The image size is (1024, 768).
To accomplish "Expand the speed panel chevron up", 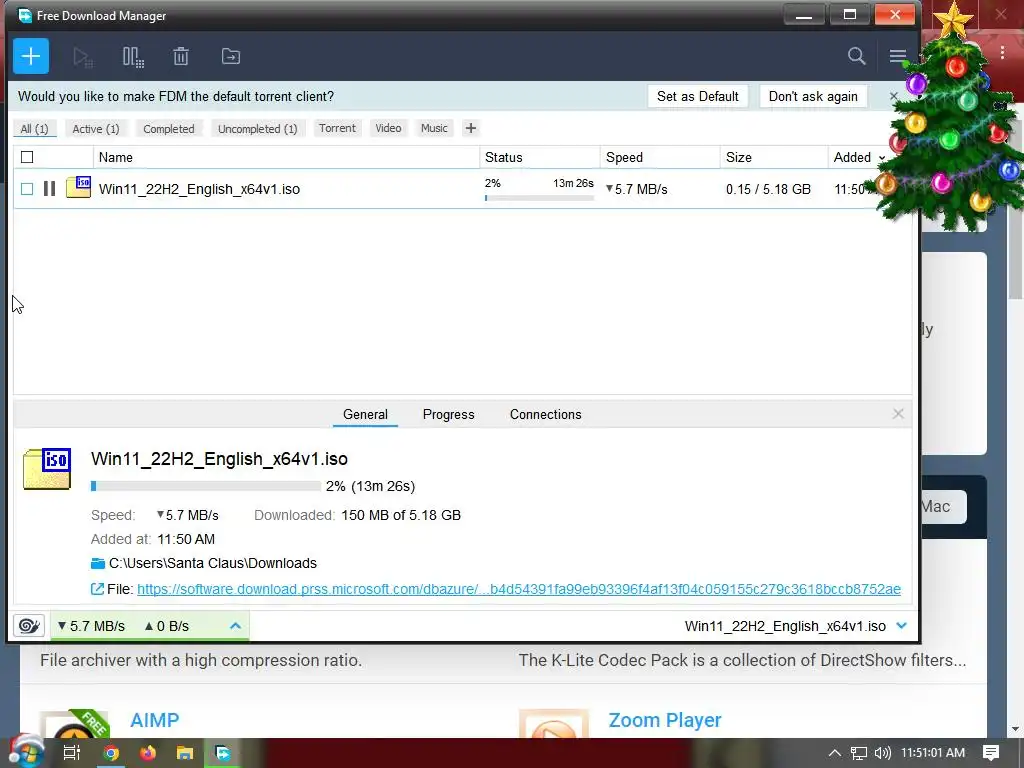I will pyautogui.click(x=236, y=626).
